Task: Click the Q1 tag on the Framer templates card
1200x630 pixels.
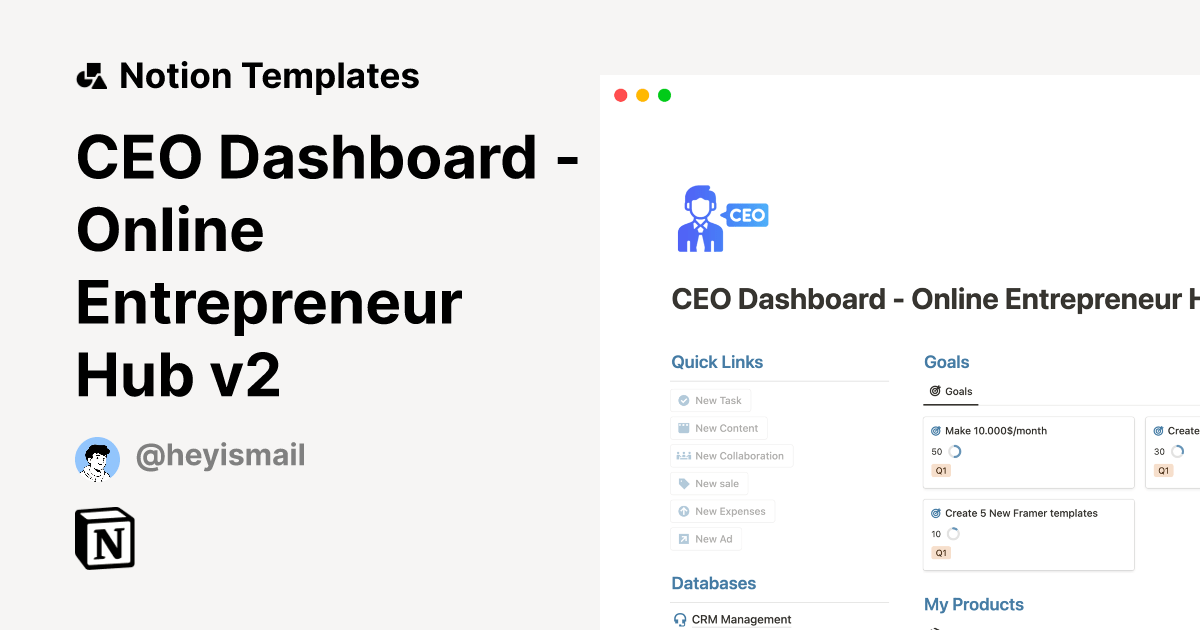Action: point(941,553)
